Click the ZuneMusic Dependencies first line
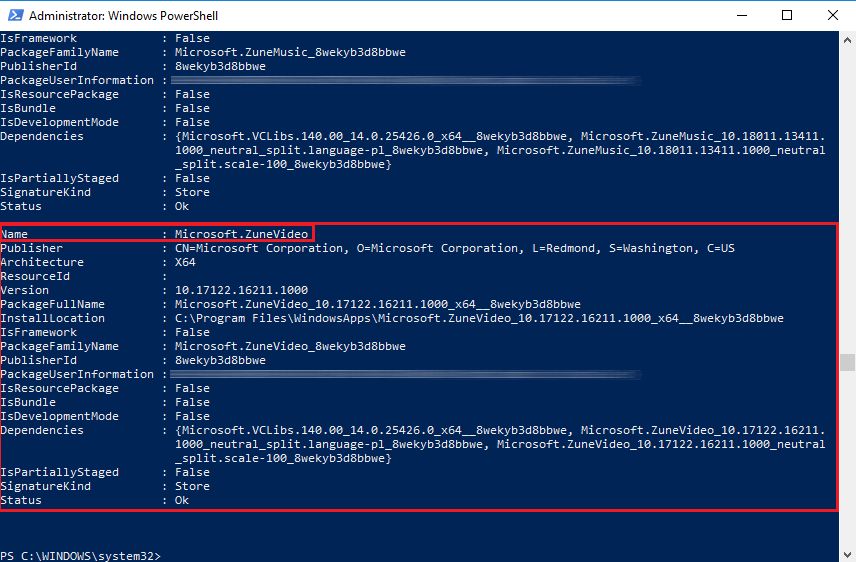 click(500, 136)
